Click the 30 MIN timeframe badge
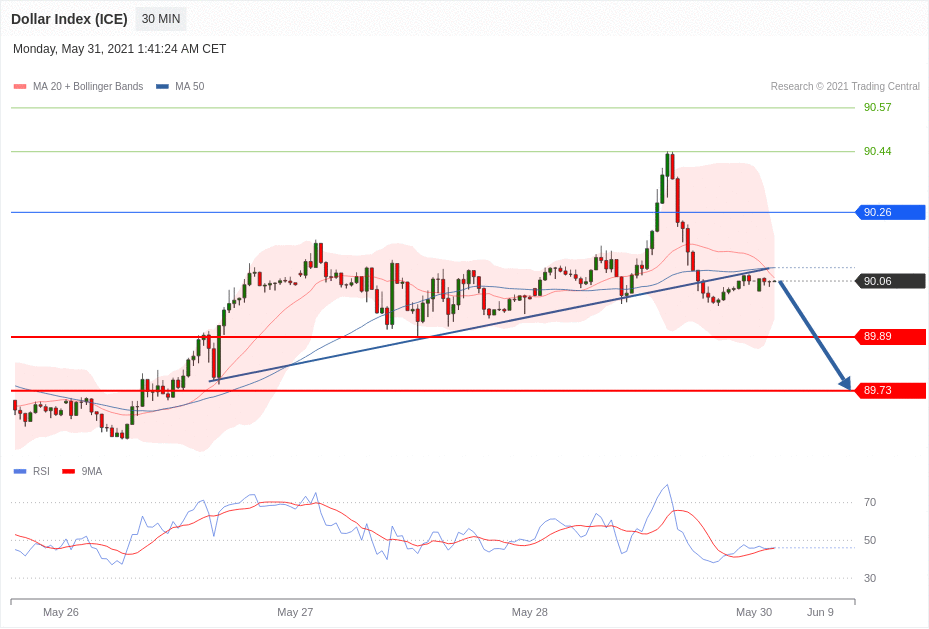This screenshot has width=929, height=629. tap(160, 19)
